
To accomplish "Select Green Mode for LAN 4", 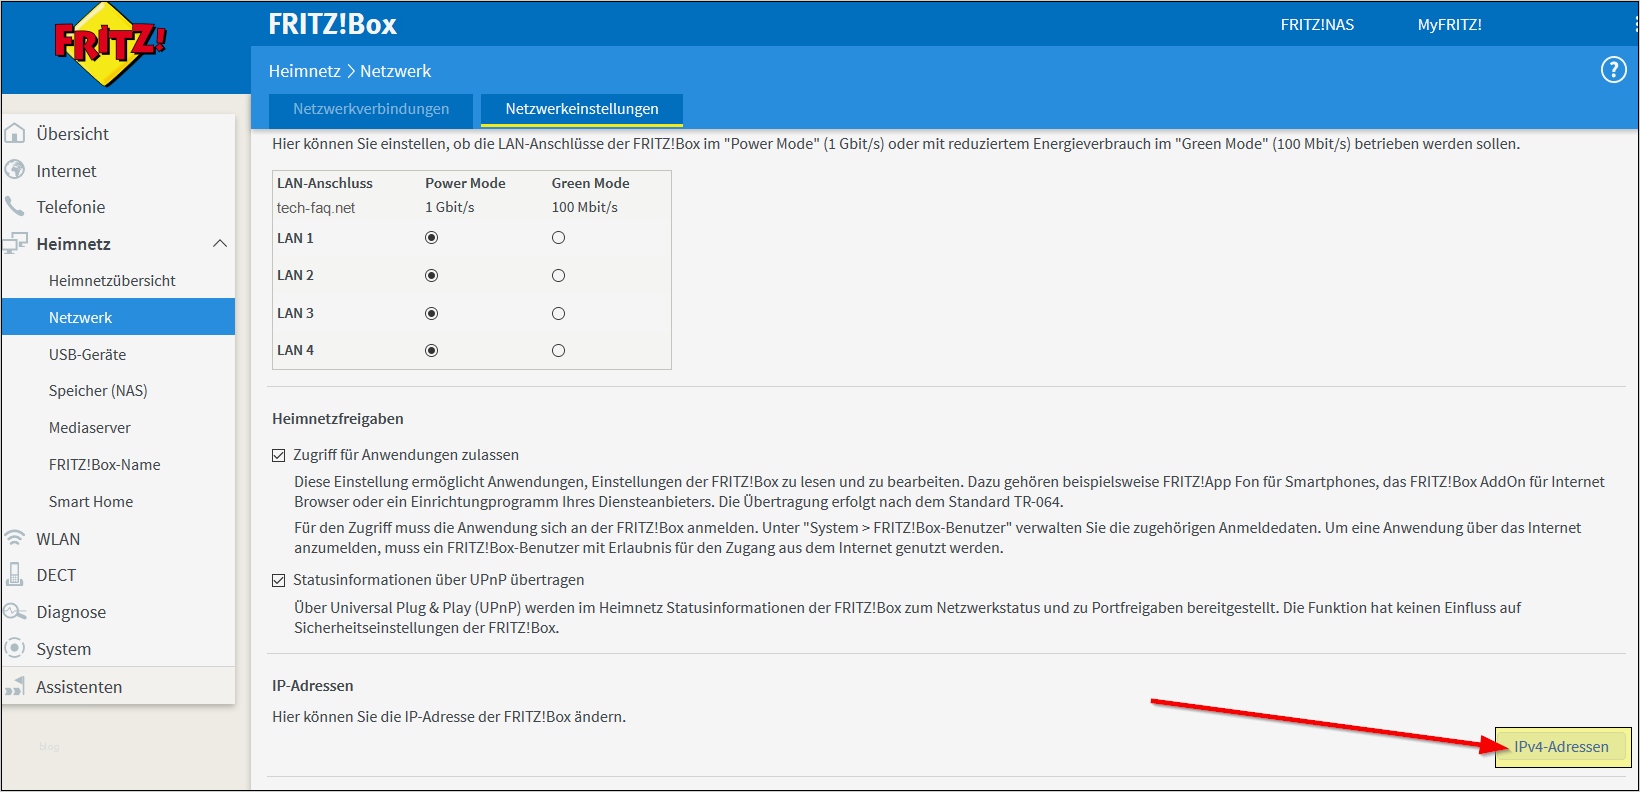I will click(558, 350).
